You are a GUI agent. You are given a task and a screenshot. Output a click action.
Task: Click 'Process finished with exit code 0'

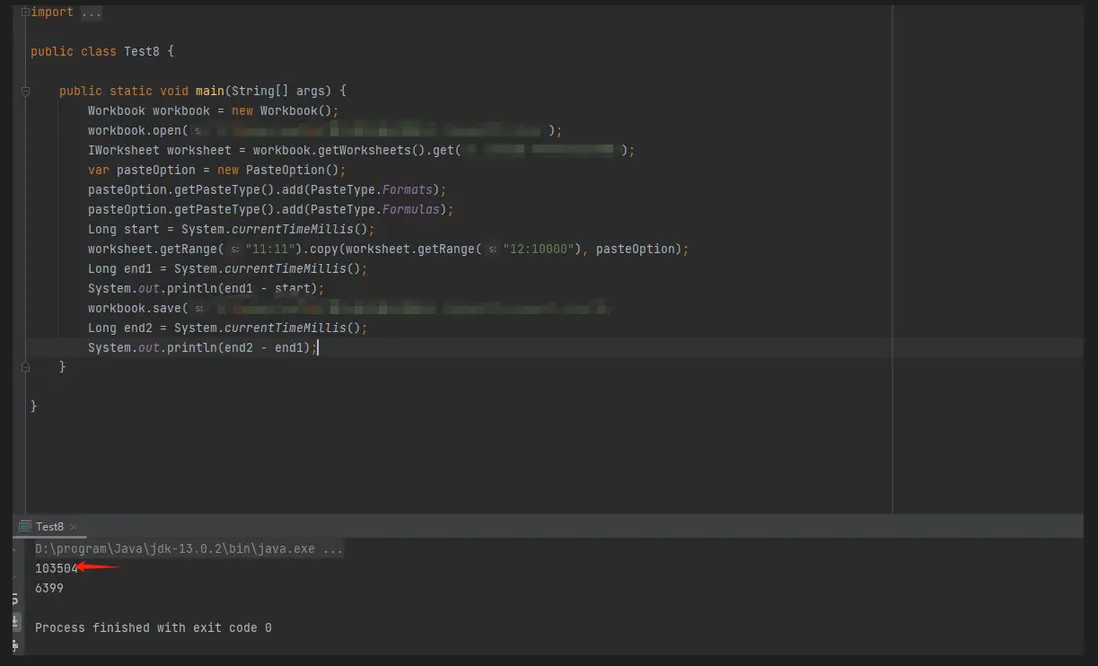click(153, 627)
